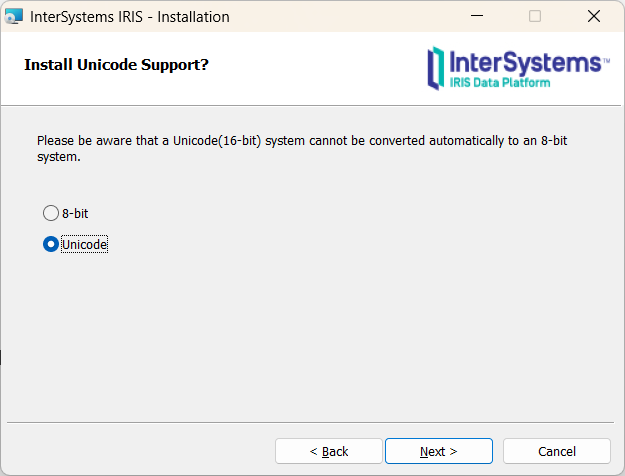Viewport: 625px width, 476px height.
Task: Go to the previous step with Back
Action: (x=329, y=451)
